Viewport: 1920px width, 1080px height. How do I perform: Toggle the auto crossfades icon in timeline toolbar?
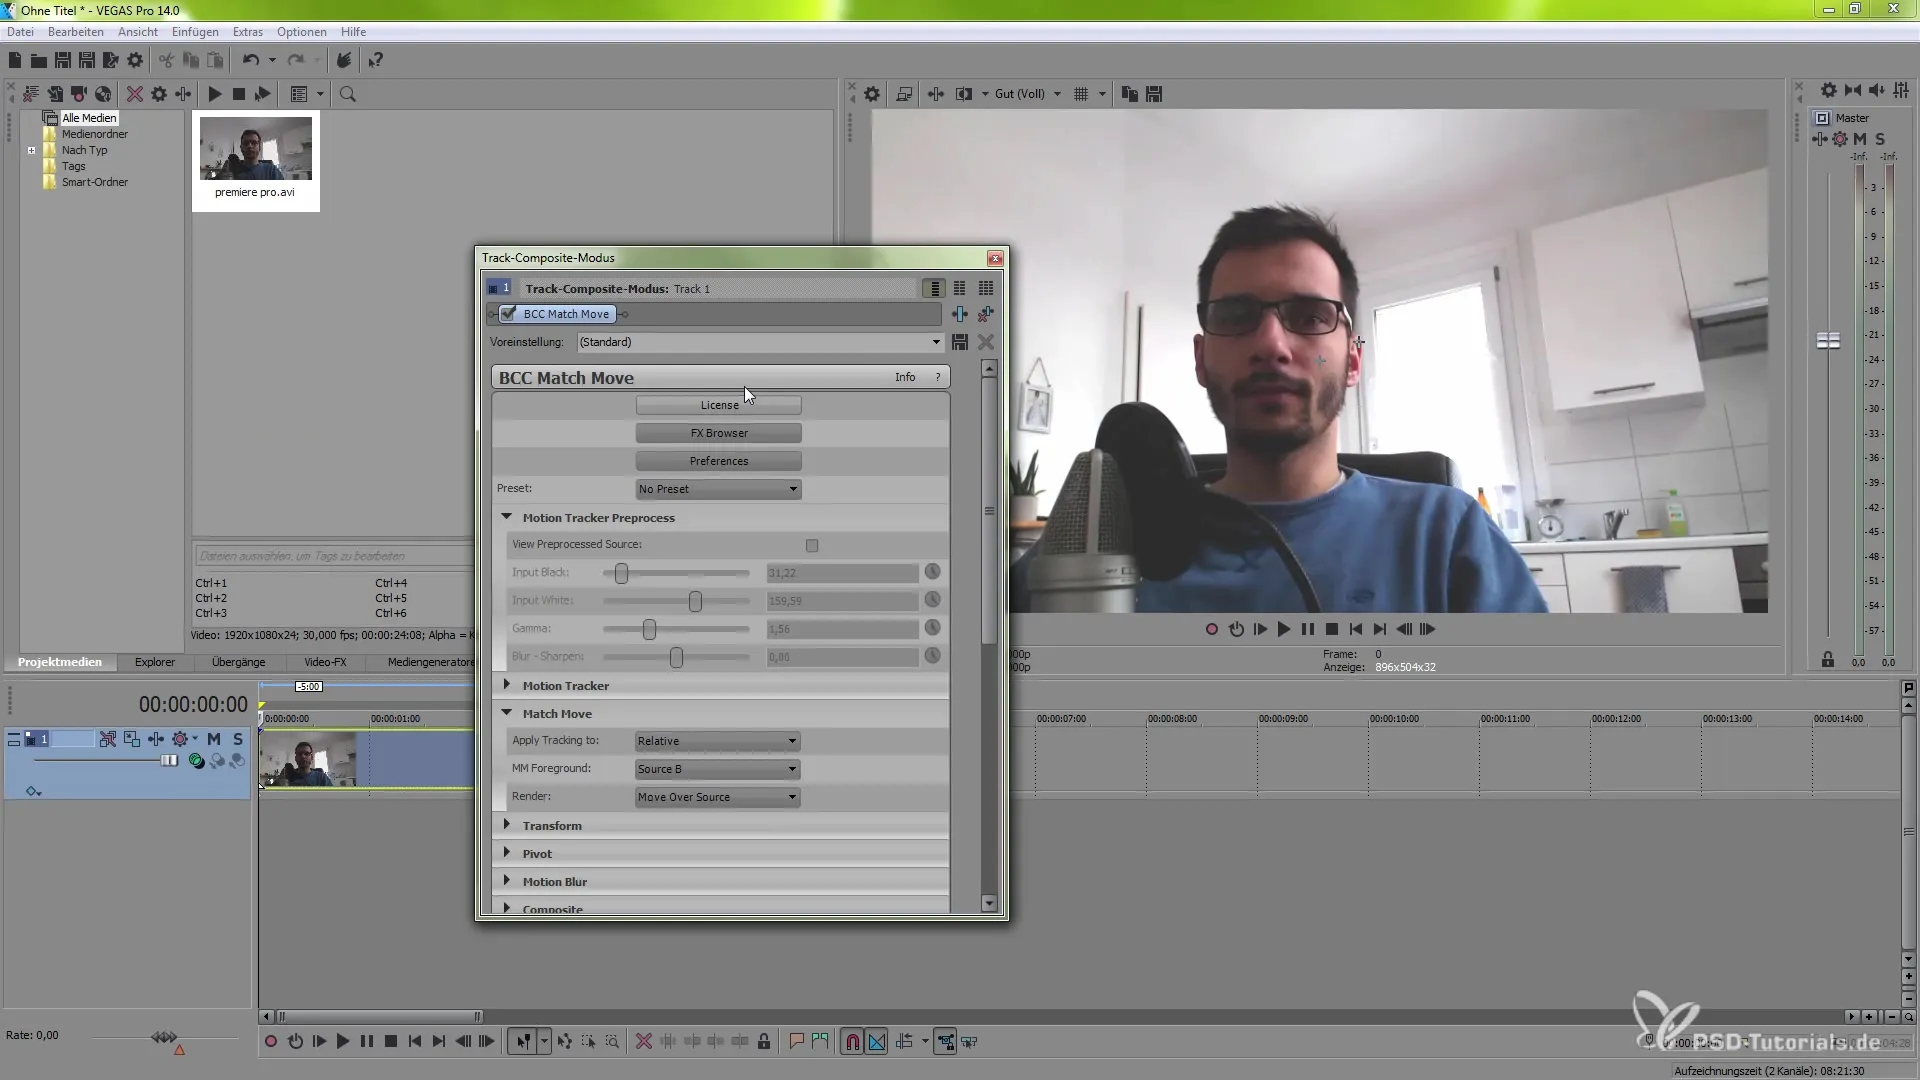pyautogui.click(x=877, y=1042)
